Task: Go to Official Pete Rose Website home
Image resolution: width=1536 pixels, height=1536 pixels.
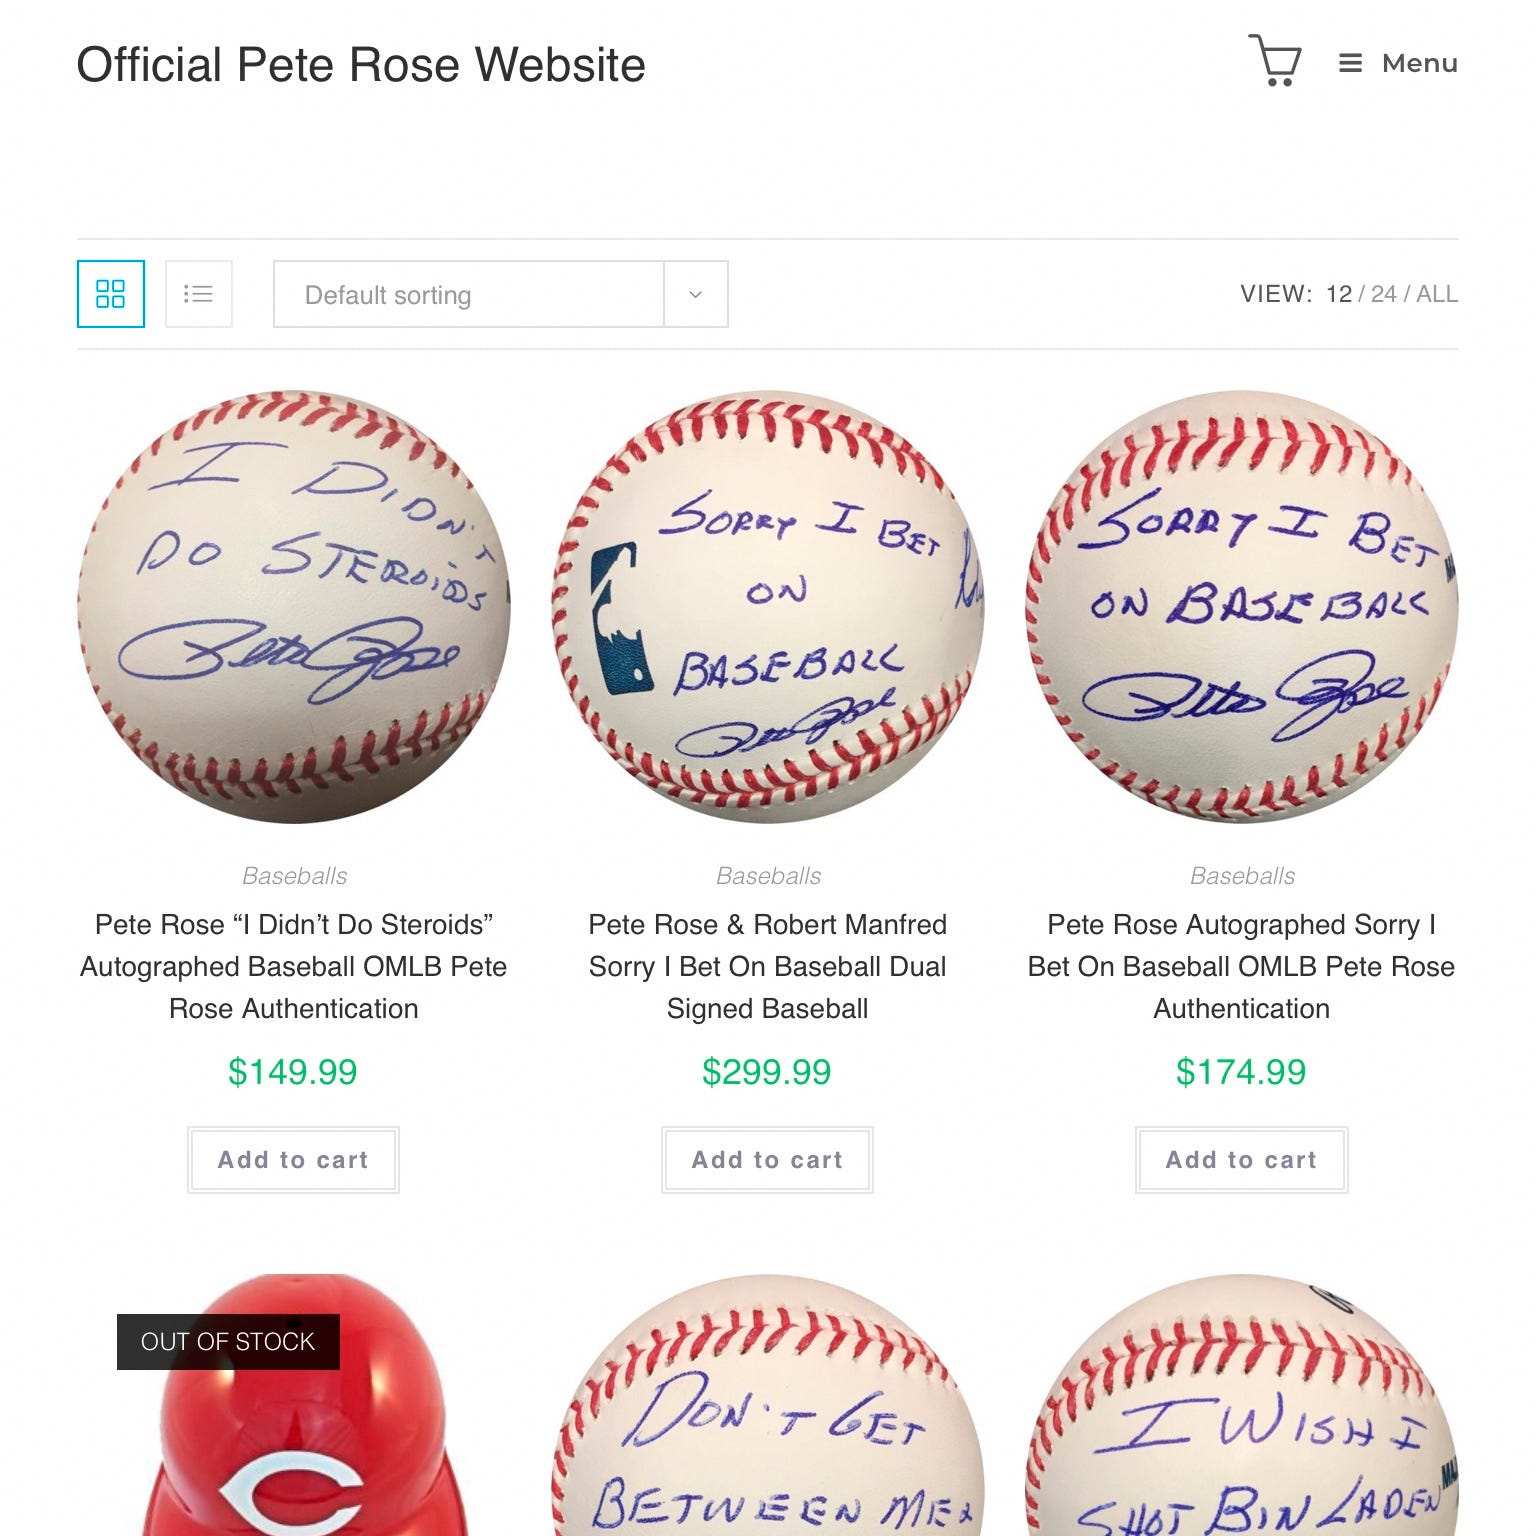Action: pyautogui.click(x=361, y=65)
